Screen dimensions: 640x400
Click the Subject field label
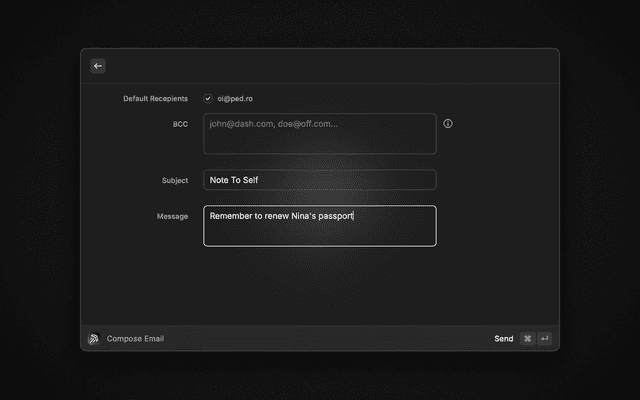tap(175, 181)
